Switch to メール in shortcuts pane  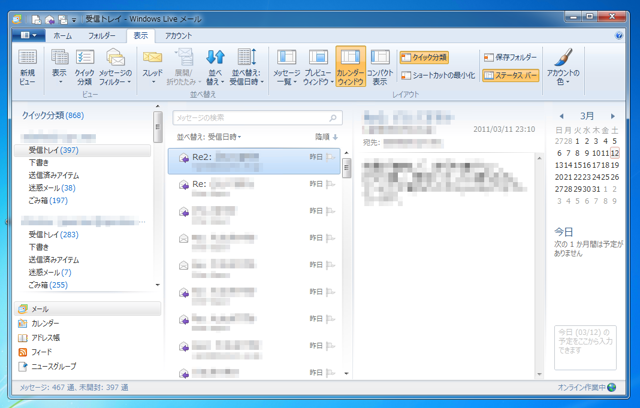click(88, 309)
